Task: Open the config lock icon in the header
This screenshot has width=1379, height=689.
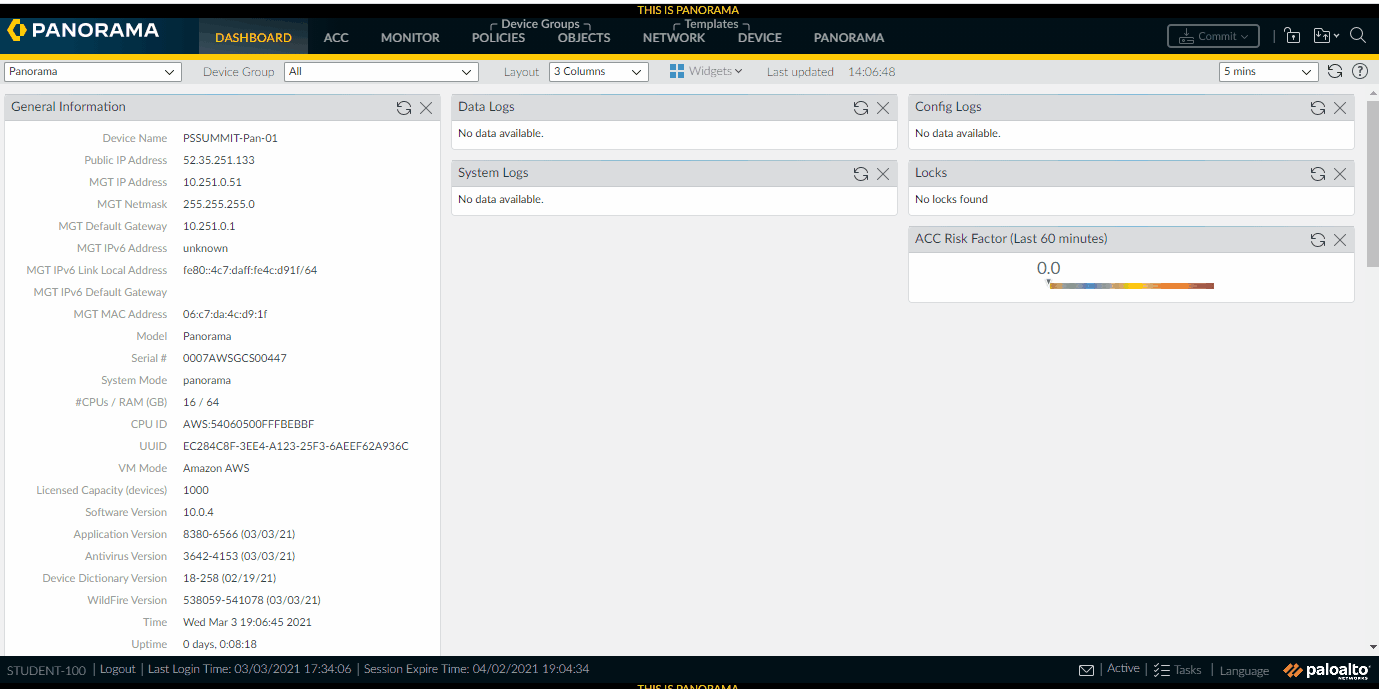Action: pos(1293,36)
